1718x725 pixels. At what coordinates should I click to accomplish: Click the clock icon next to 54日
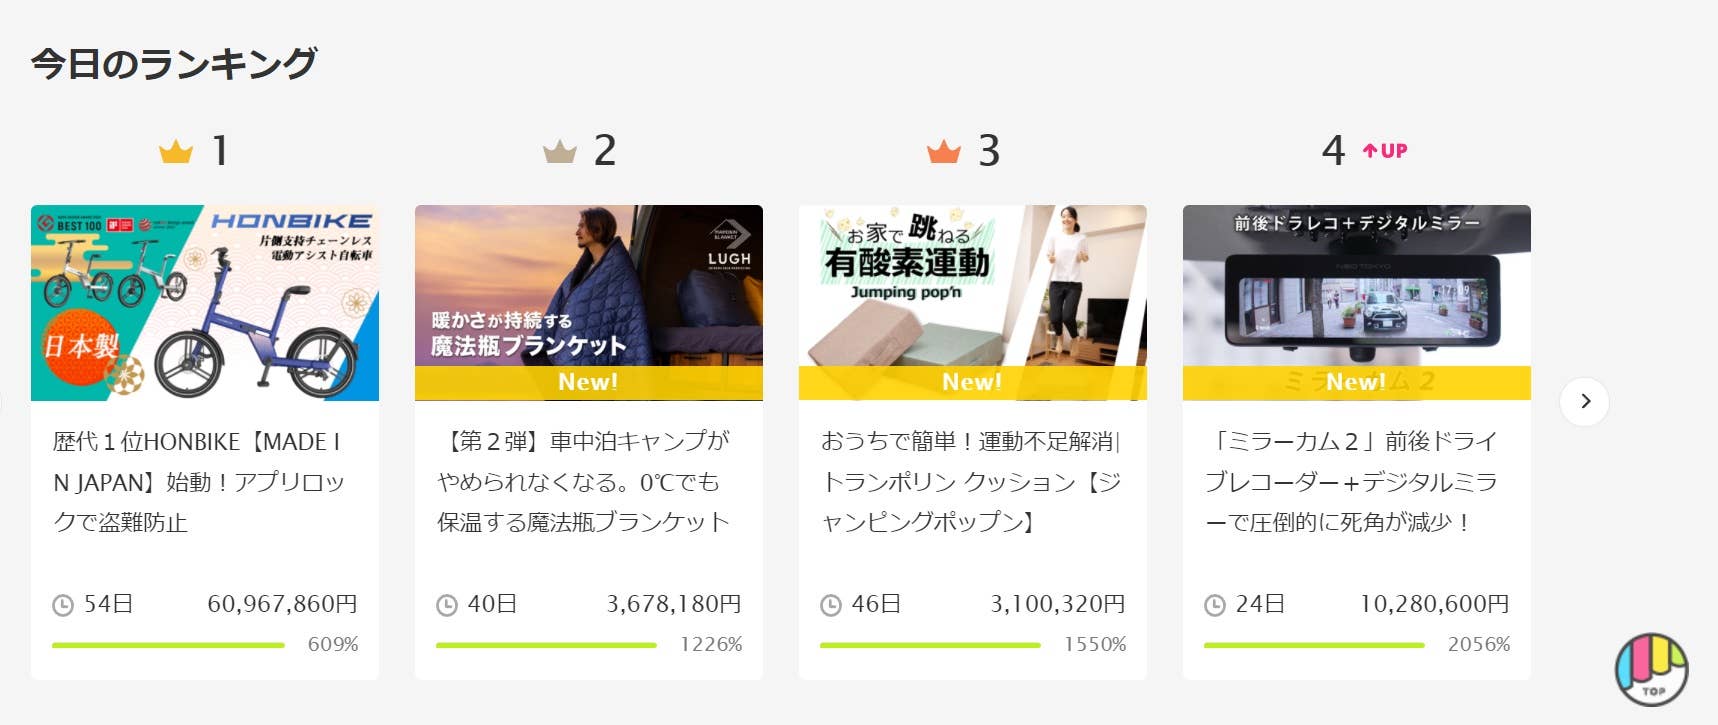(x=63, y=605)
